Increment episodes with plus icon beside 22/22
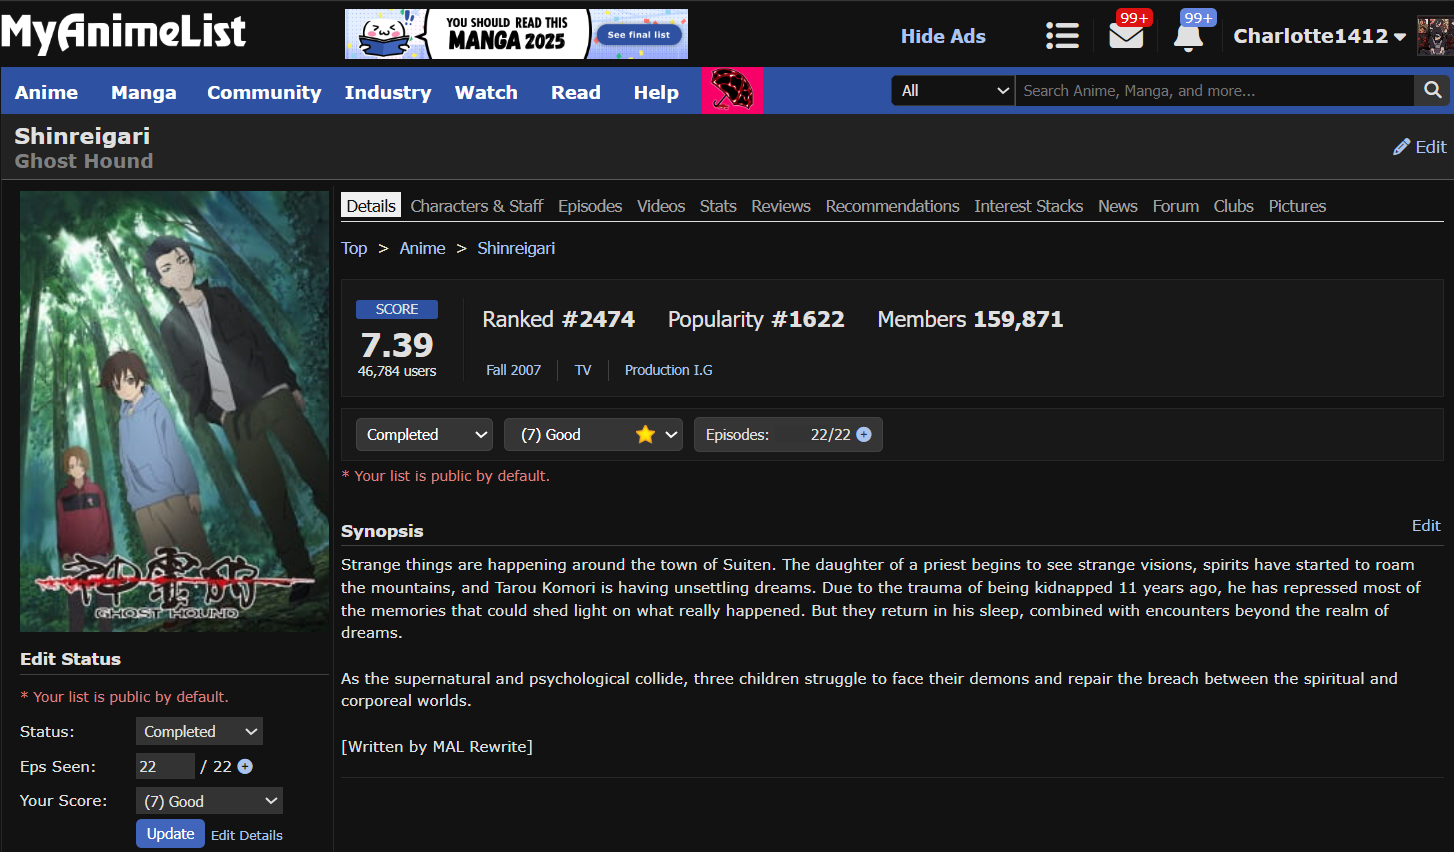Image resolution: width=1454 pixels, height=852 pixels. pyautogui.click(x=864, y=435)
